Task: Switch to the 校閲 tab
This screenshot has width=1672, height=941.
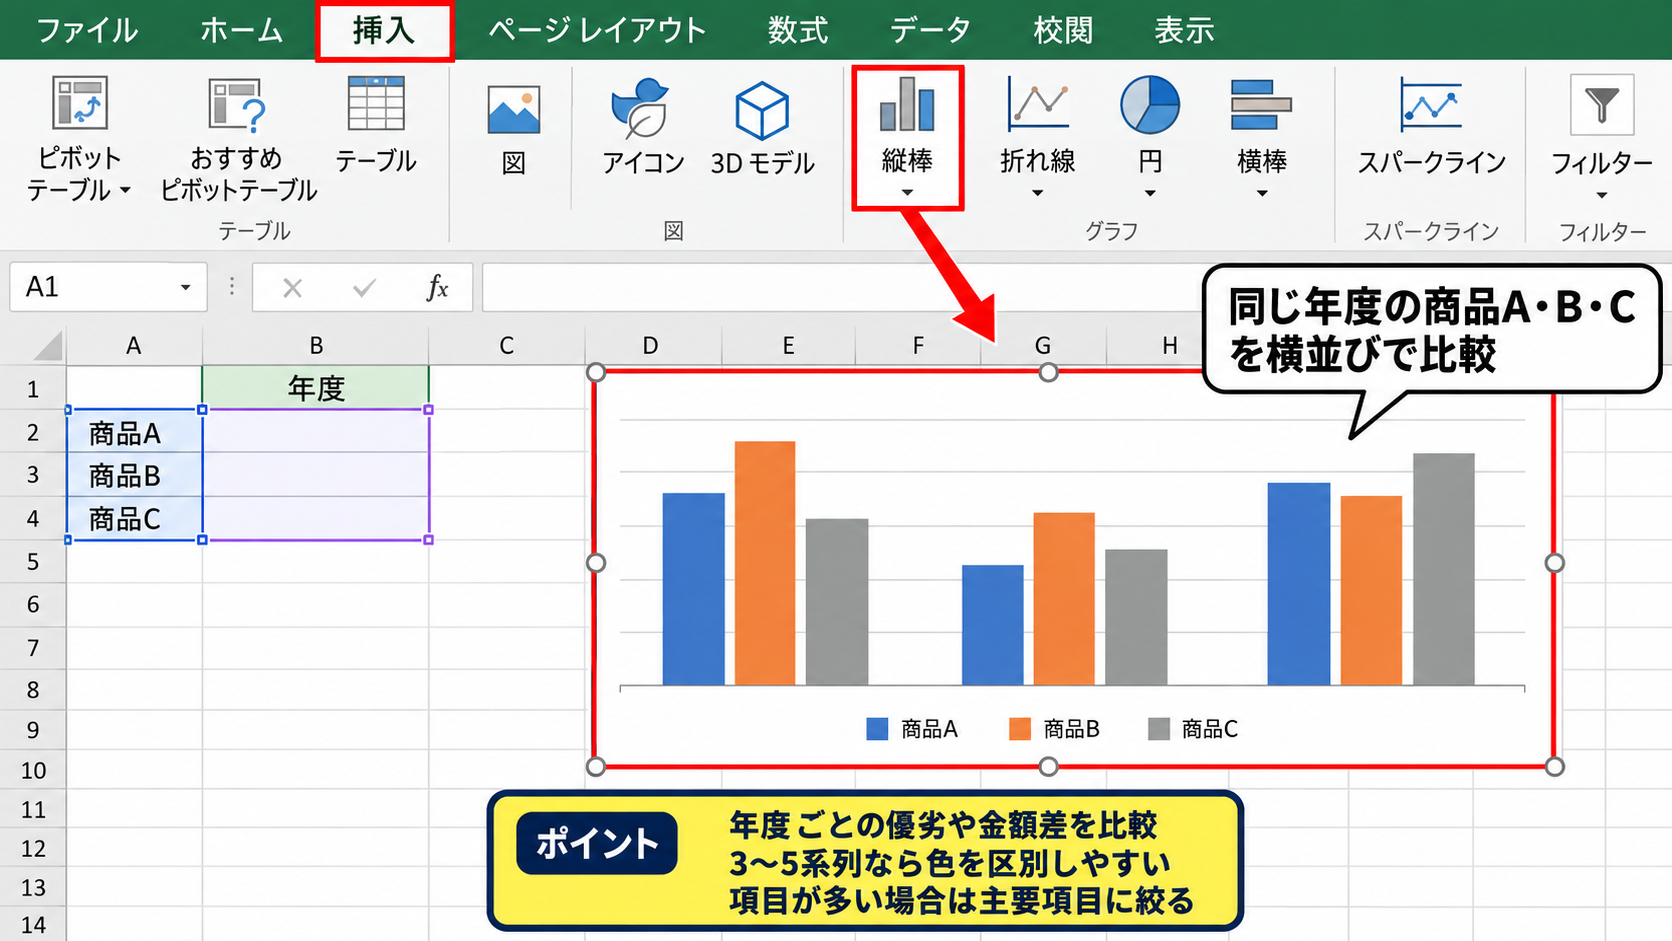Action: (x=1063, y=30)
